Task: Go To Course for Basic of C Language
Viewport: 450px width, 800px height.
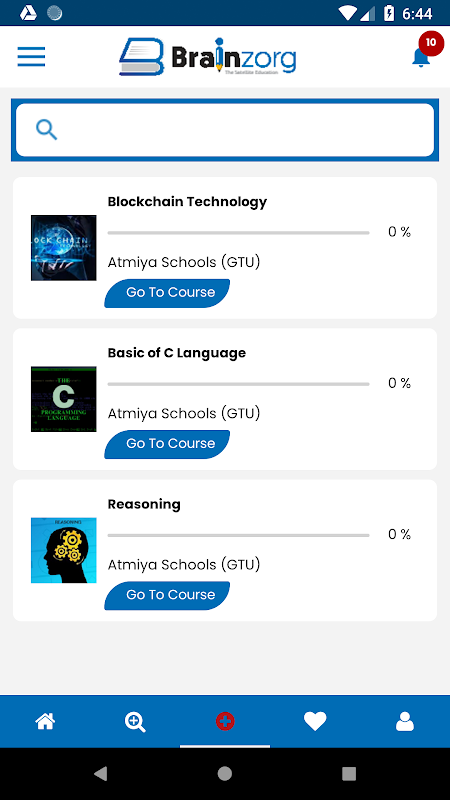Action: point(167,444)
